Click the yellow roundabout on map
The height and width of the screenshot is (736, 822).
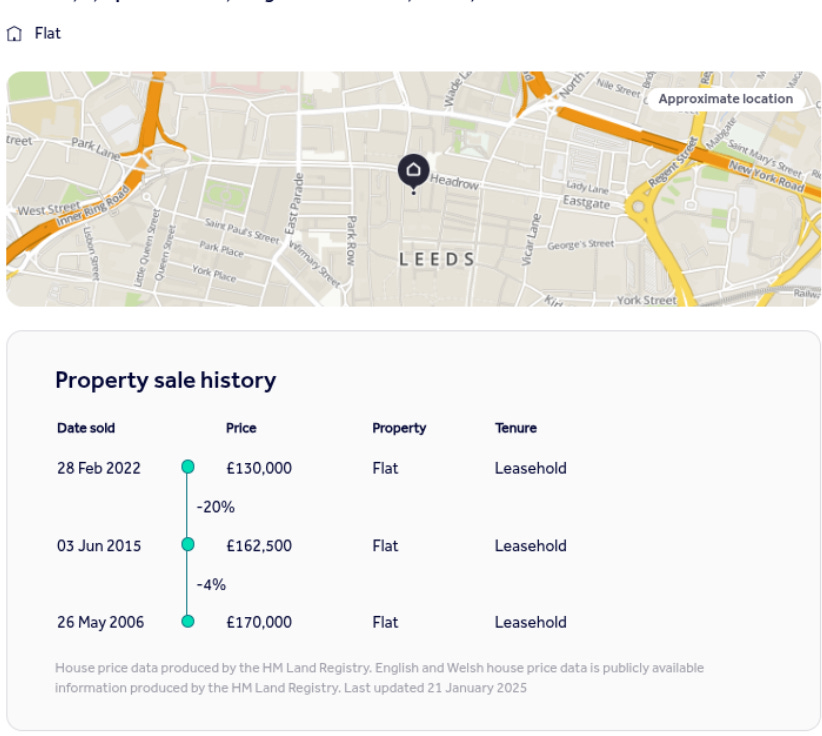(638, 206)
